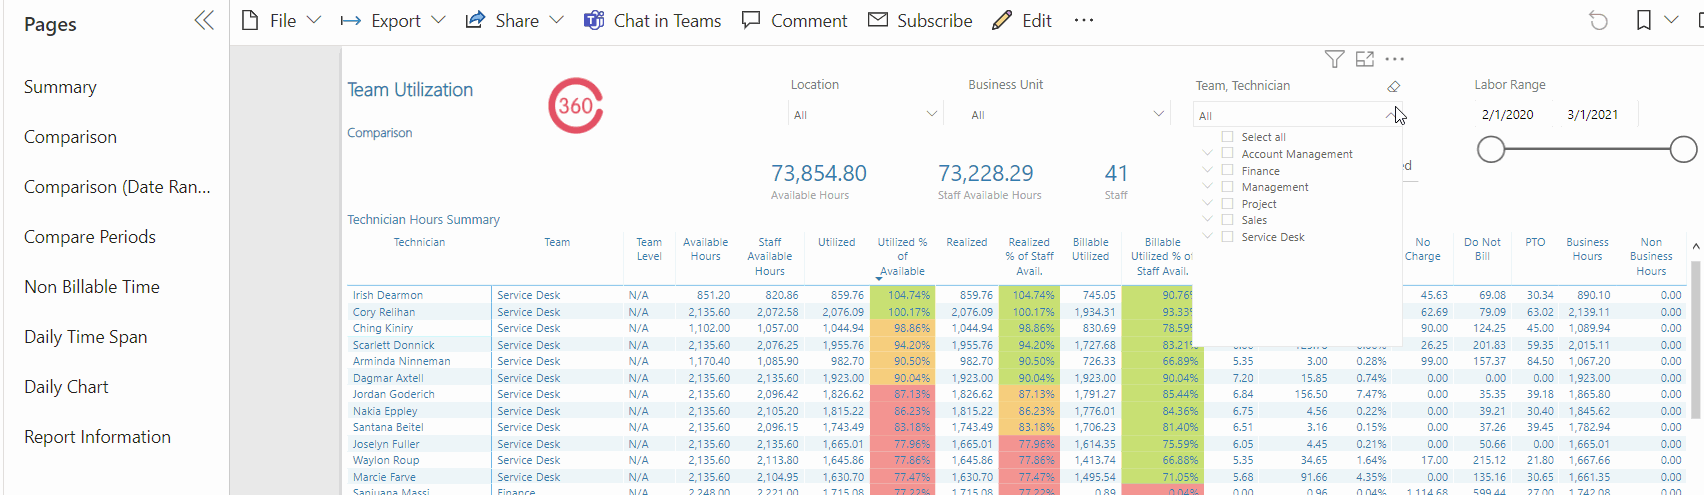Tick the Finance checkbox in slicer
The image size is (1704, 495).
[x=1227, y=171]
